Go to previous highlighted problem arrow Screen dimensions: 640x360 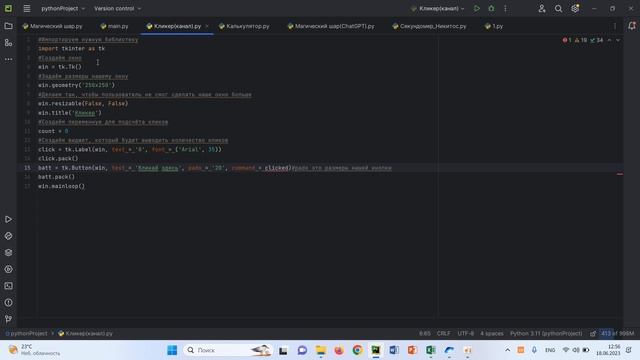[x=609, y=40]
